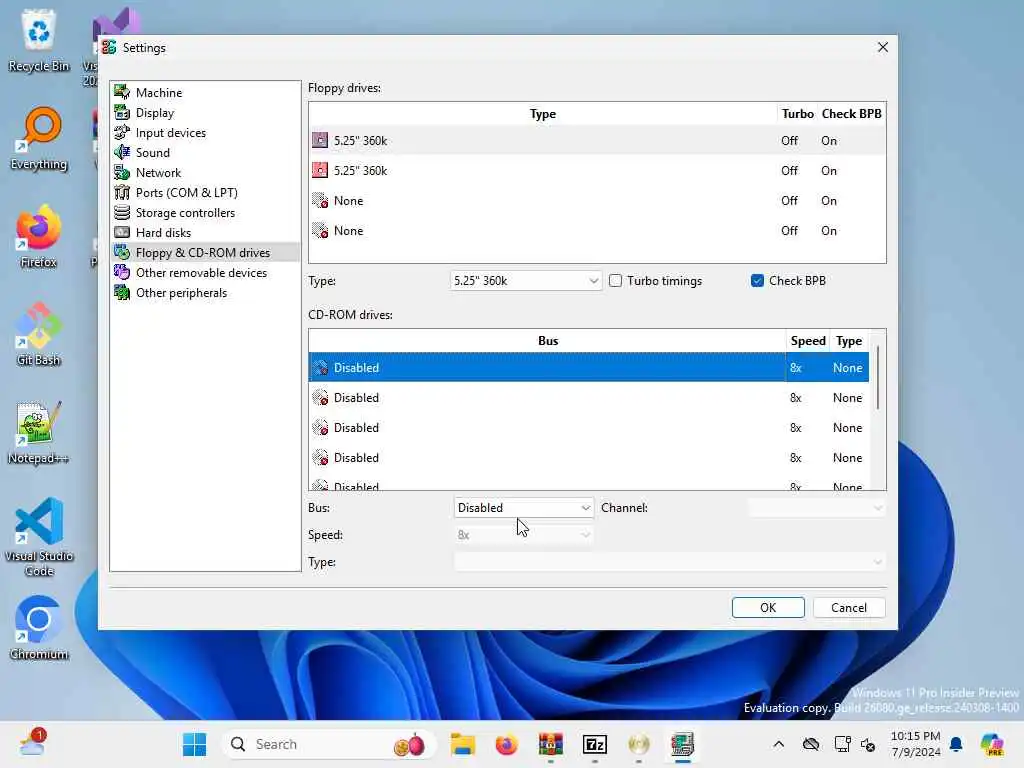Open the Firefox desktop shortcut
Viewport: 1024px width, 768px height.
(x=39, y=236)
